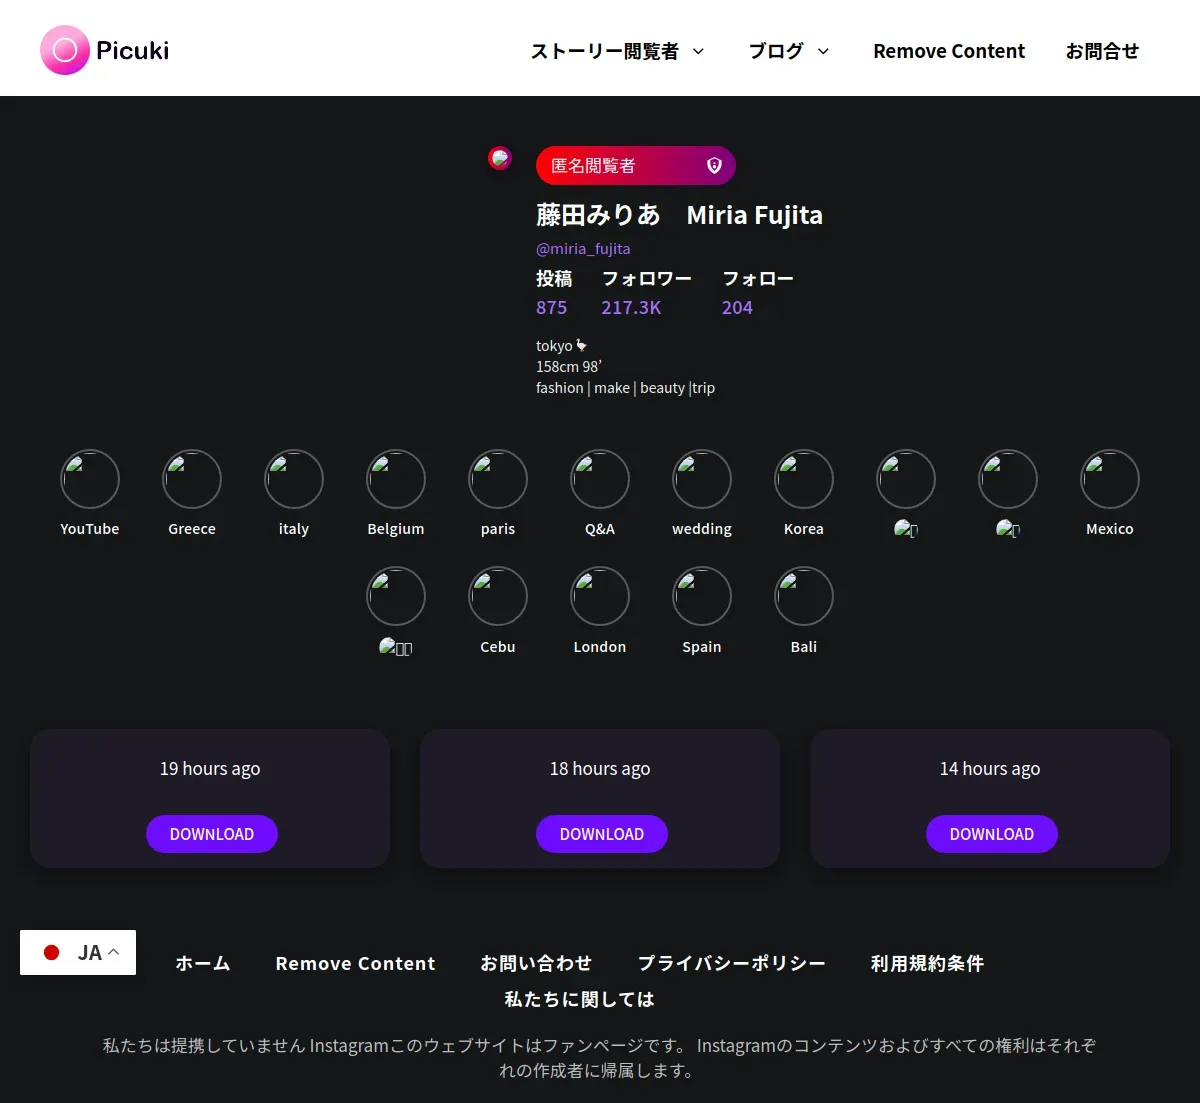Screen dimensions: 1200x1103
Task: Click the 875 posts count
Action: click(x=551, y=308)
